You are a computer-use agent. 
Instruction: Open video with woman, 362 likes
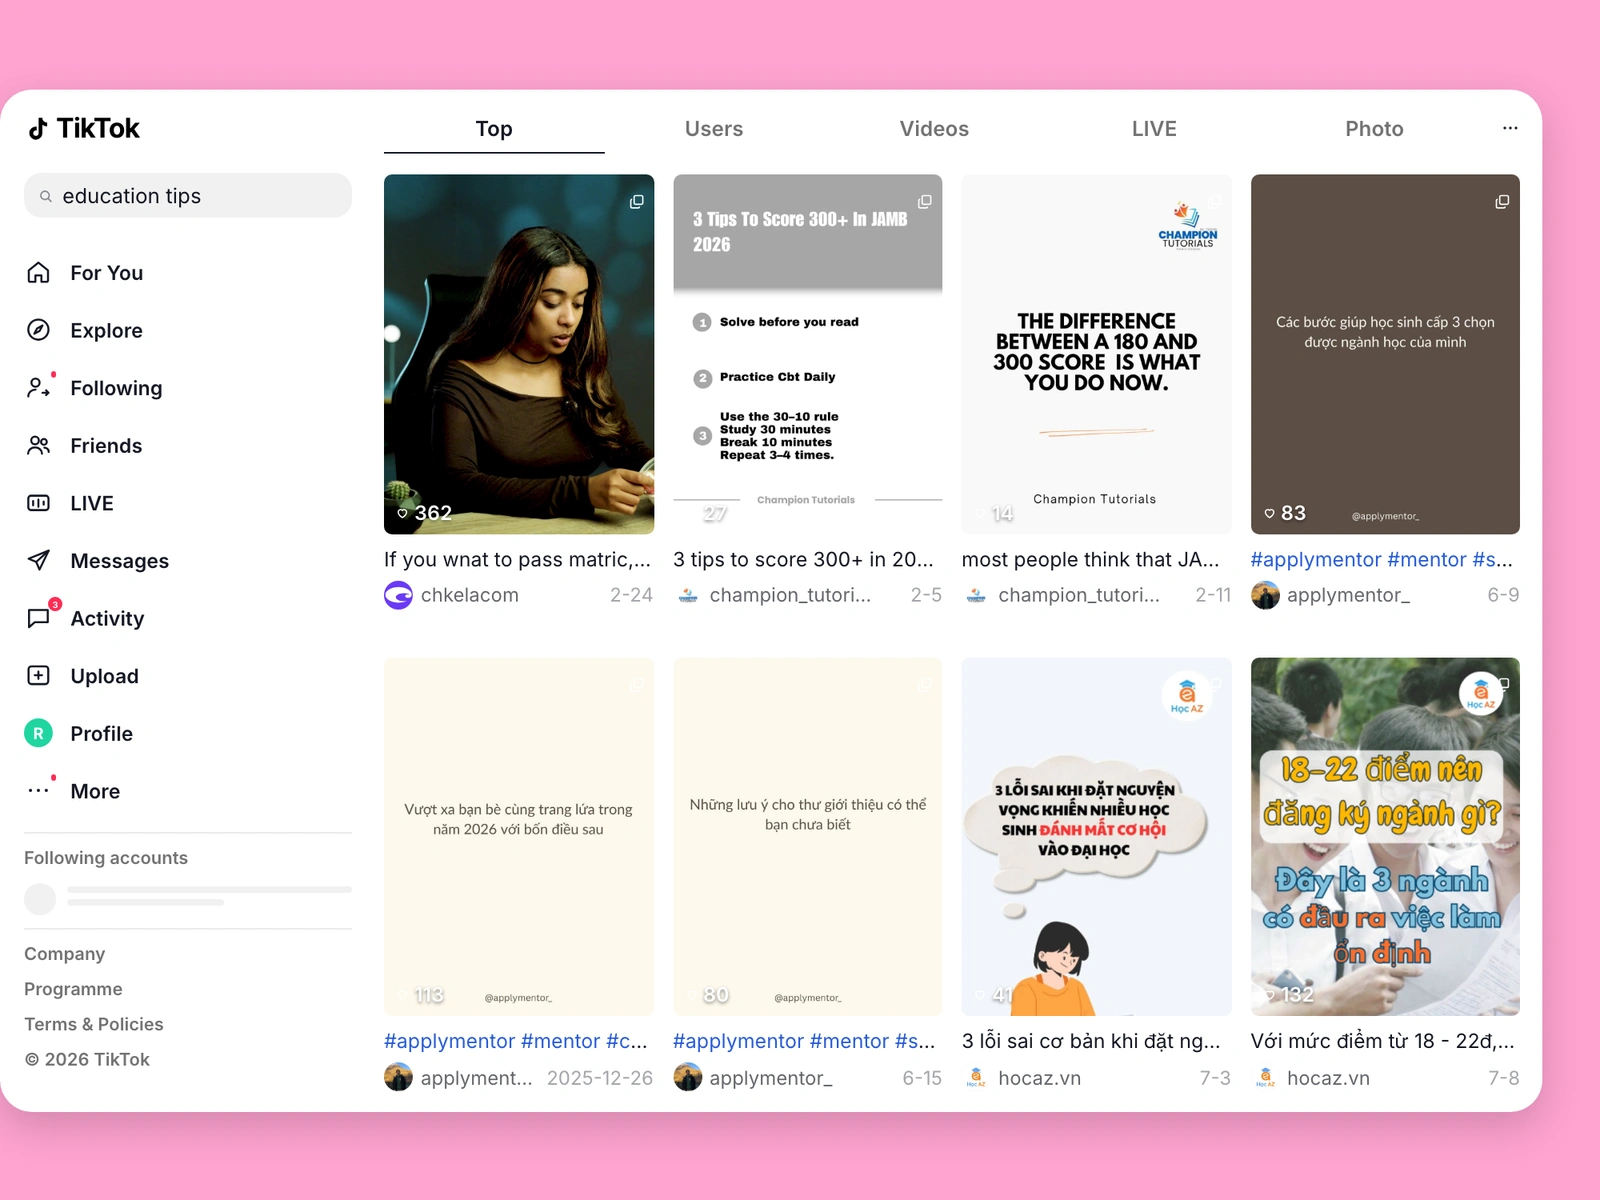519,354
